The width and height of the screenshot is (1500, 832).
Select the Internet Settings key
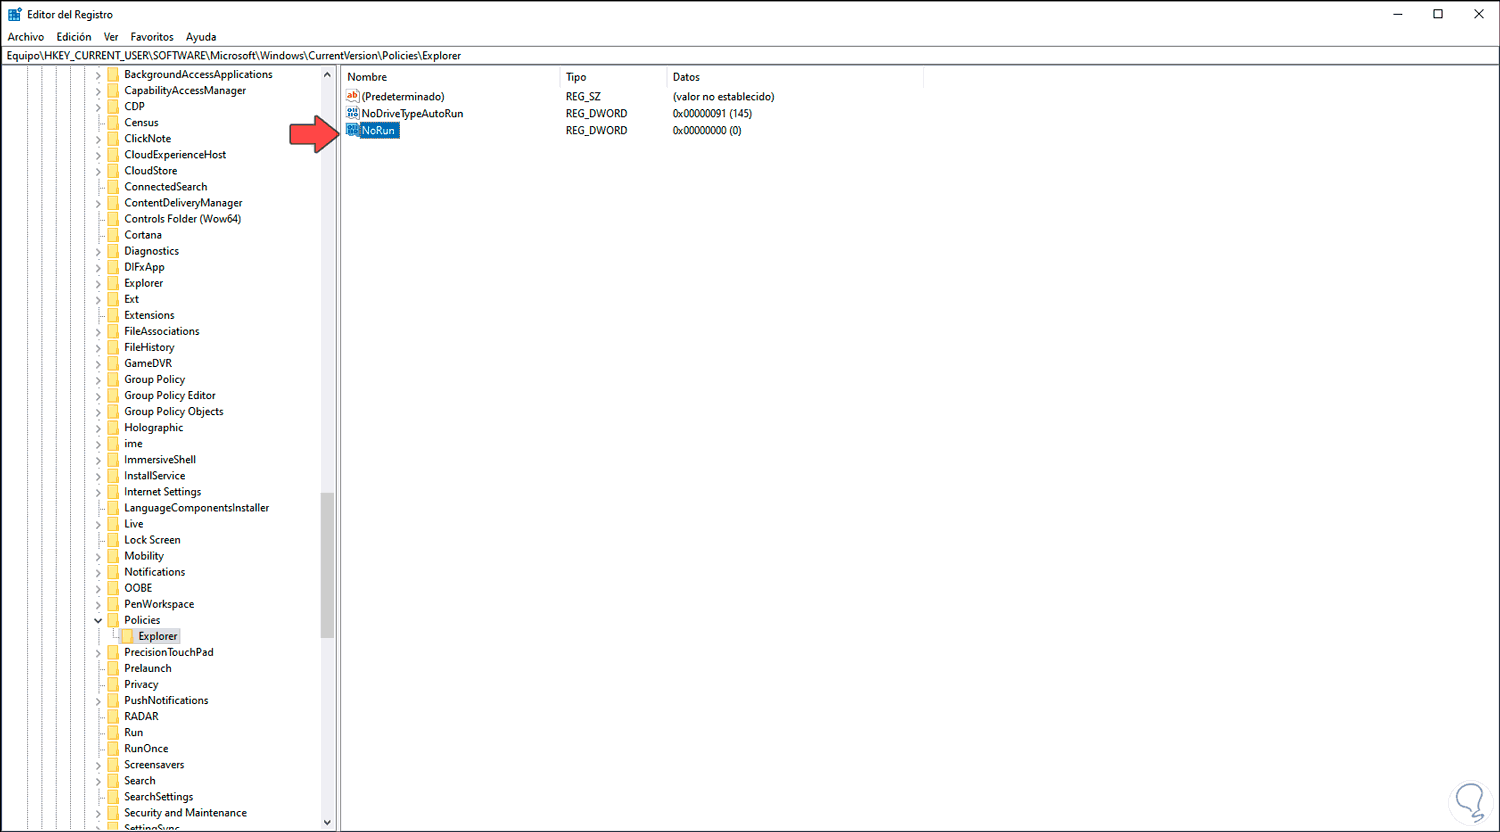[163, 491]
